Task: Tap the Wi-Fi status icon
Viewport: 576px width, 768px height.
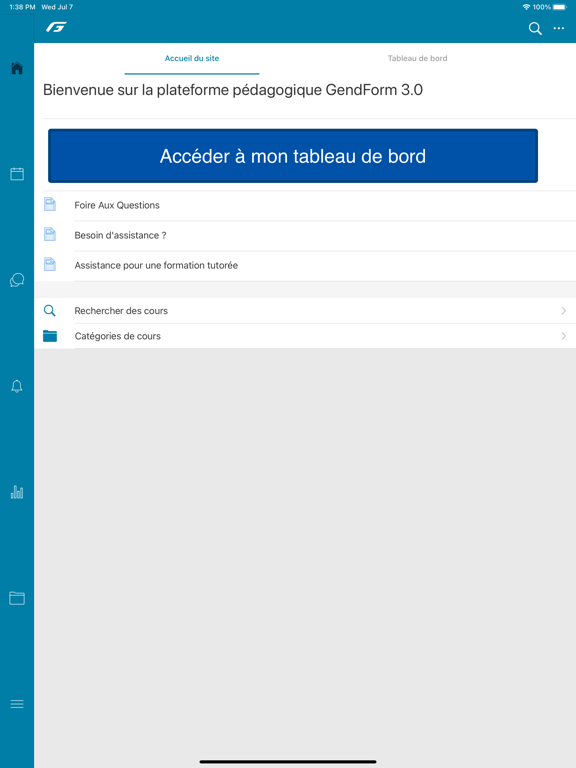Action: coord(526,7)
